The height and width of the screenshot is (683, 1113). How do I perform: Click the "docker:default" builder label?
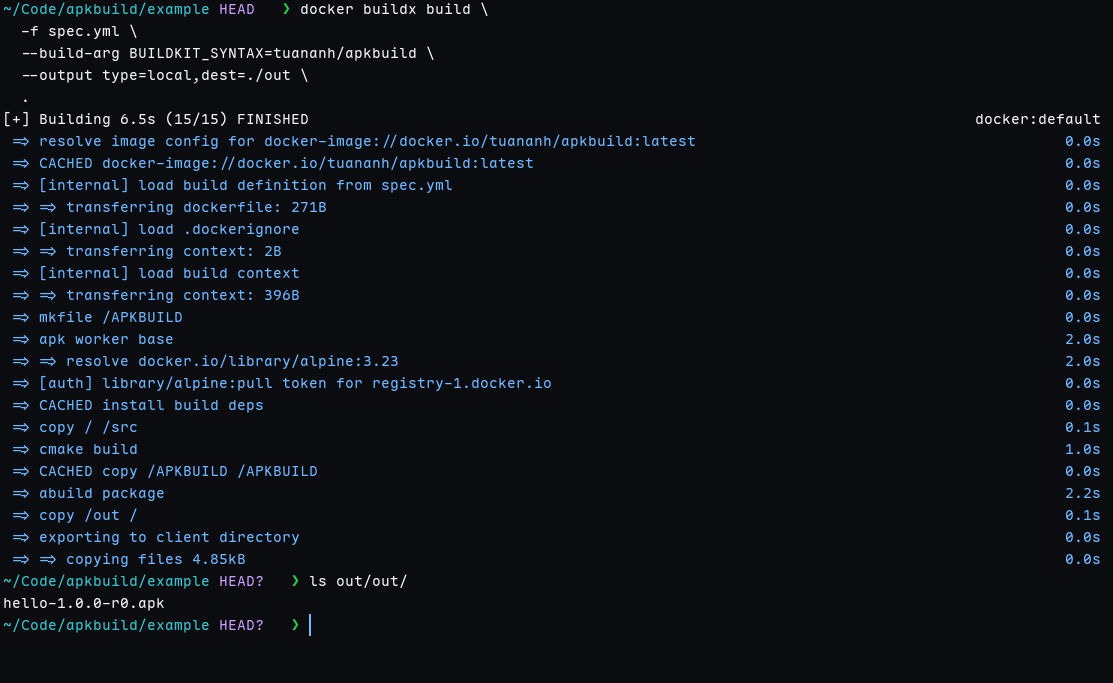pyautogui.click(x=1037, y=120)
